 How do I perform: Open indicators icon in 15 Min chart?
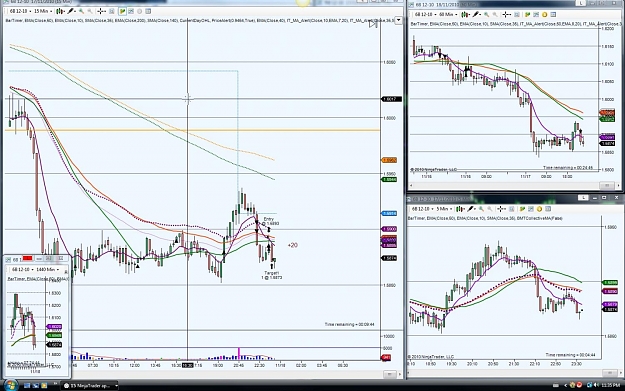click(x=131, y=11)
